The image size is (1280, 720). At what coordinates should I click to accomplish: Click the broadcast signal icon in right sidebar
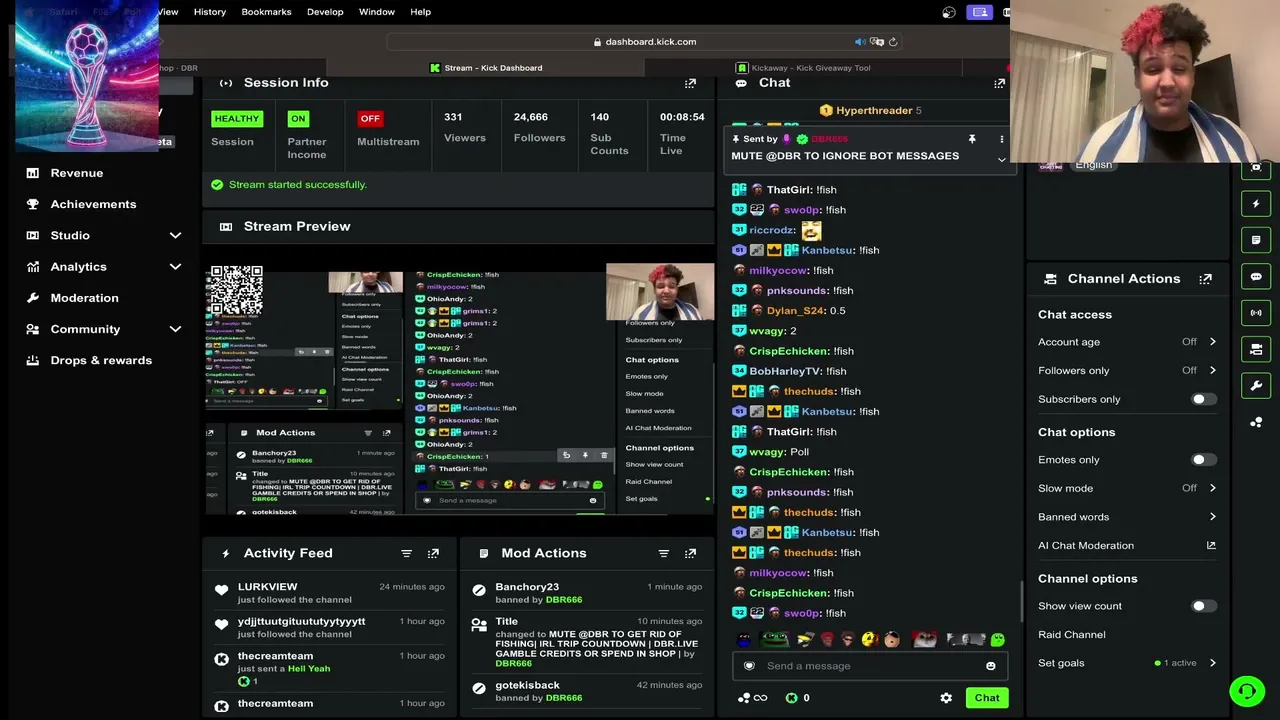coord(1257,313)
